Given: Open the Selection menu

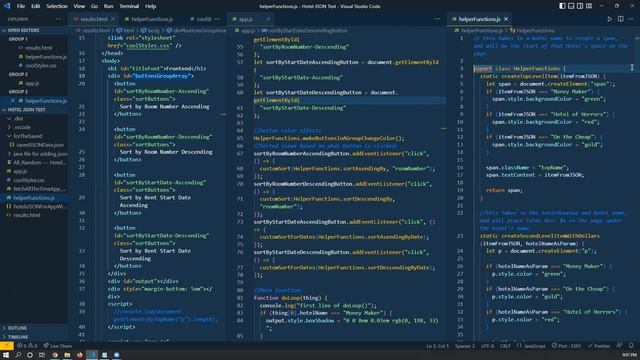Looking at the screenshot, I should tap(57, 6).
